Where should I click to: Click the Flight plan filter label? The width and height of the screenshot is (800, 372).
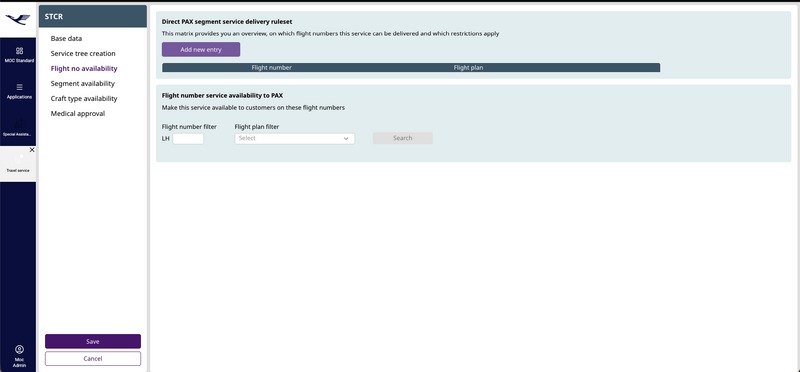pyautogui.click(x=257, y=127)
